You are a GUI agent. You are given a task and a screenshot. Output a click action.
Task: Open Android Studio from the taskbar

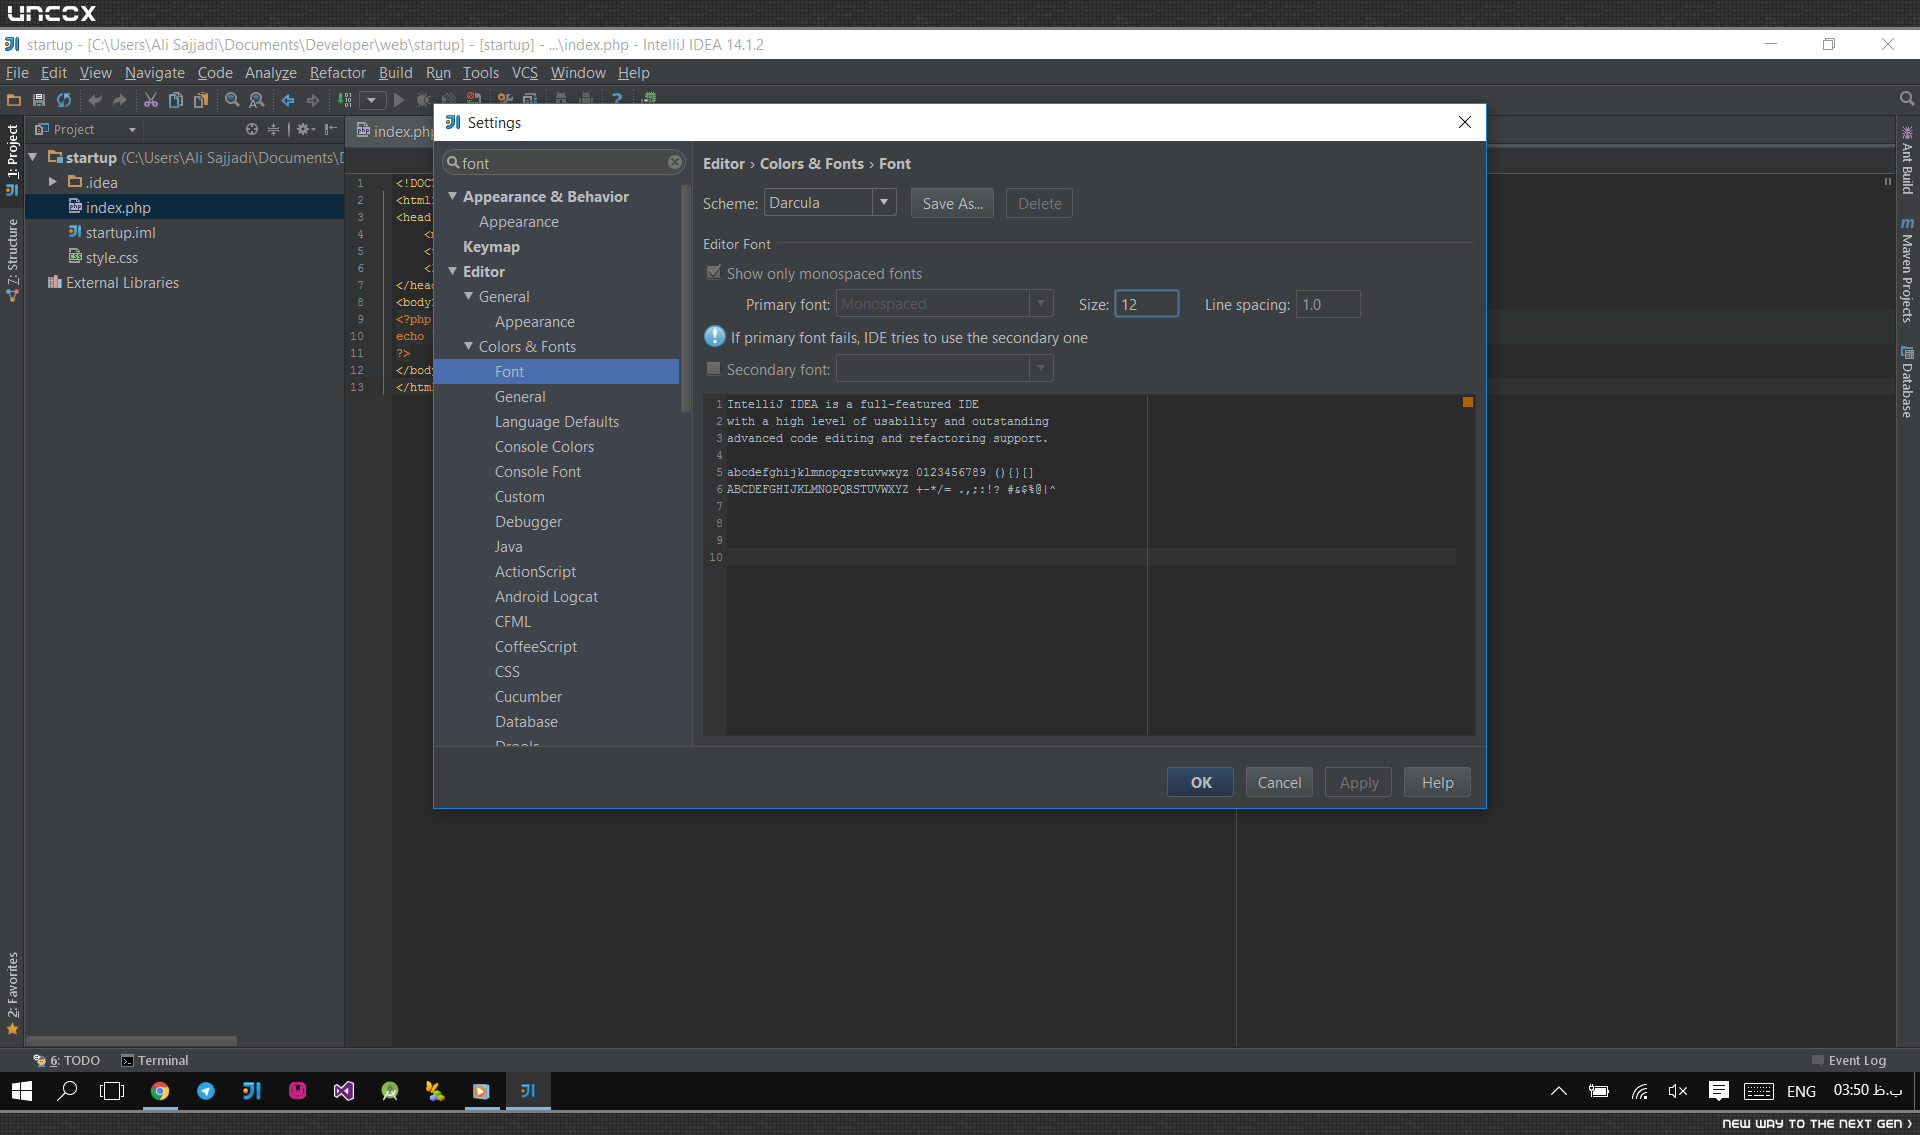coord(390,1091)
